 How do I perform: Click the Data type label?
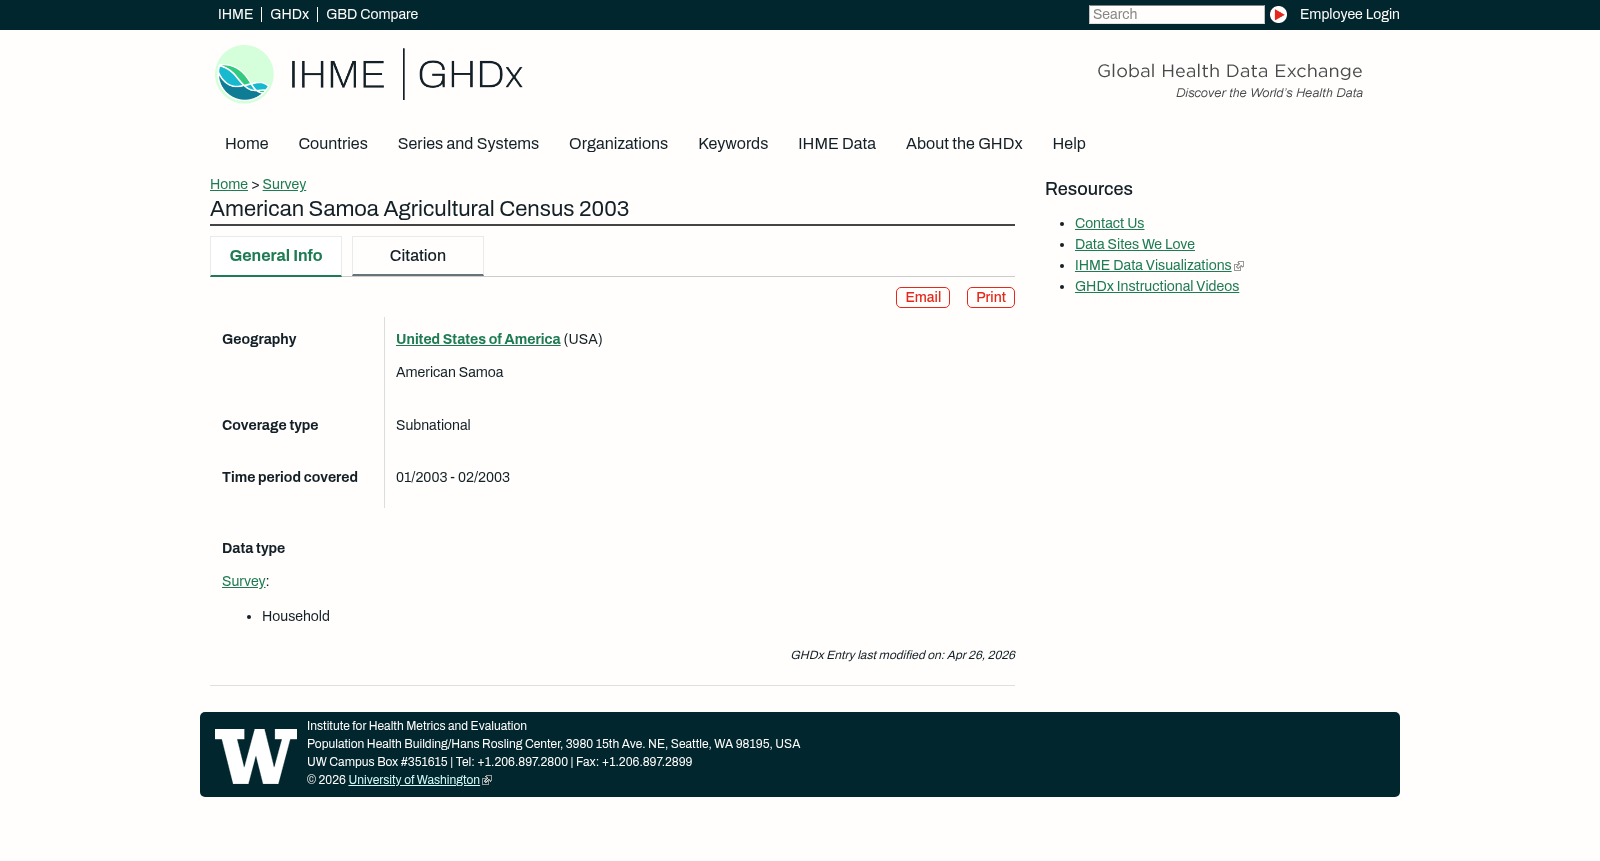tap(253, 548)
